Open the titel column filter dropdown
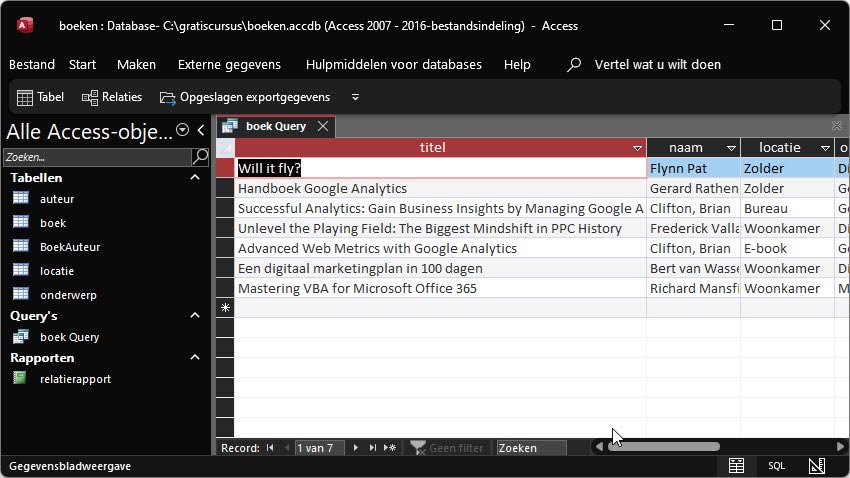Screen dimensions: 850x478 [637, 148]
